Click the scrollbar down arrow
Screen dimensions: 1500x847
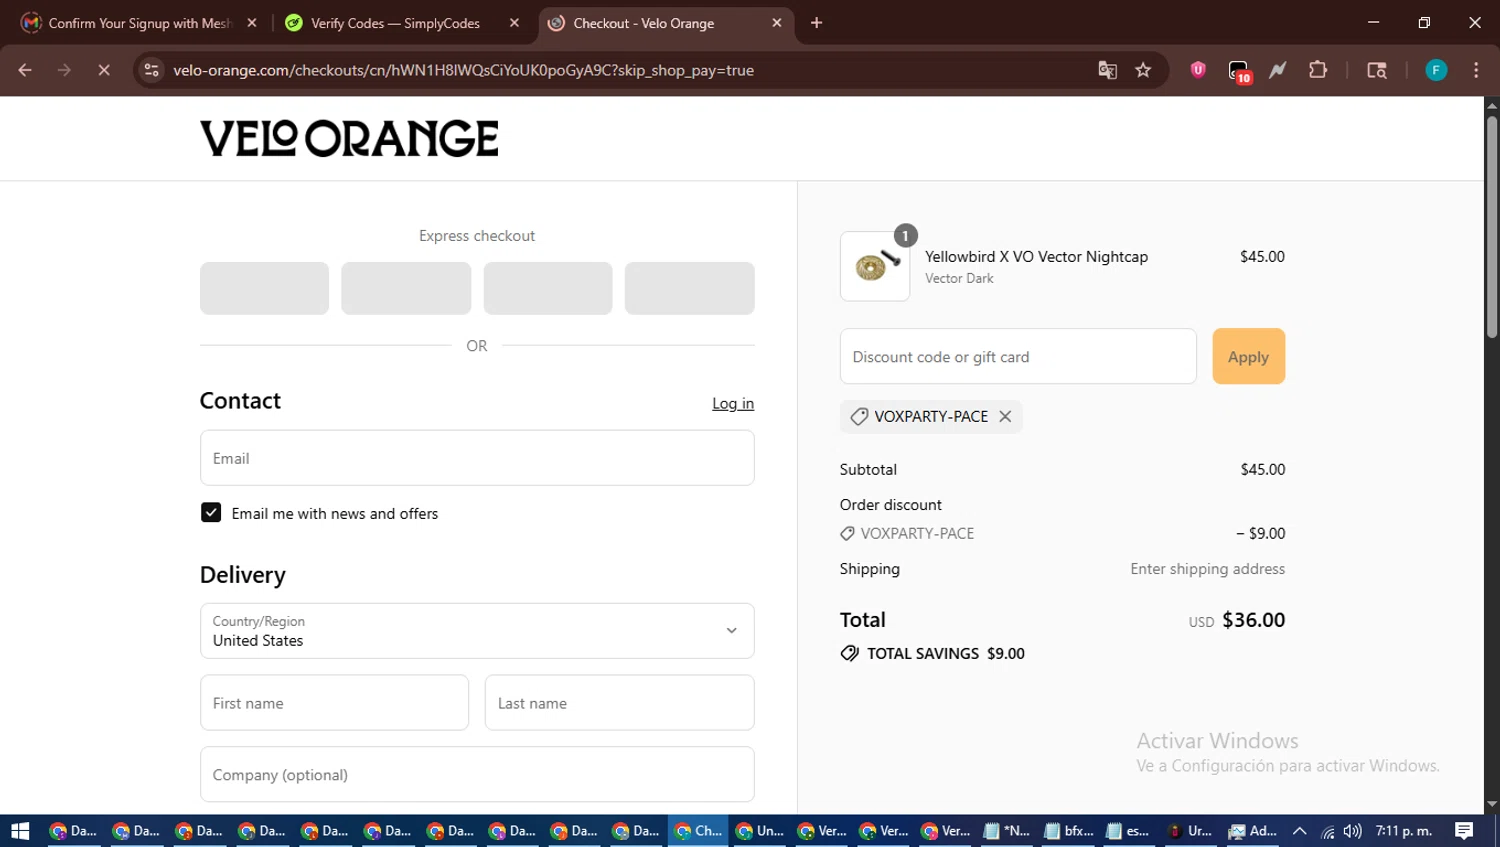pyautogui.click(x=1492, y=804)
